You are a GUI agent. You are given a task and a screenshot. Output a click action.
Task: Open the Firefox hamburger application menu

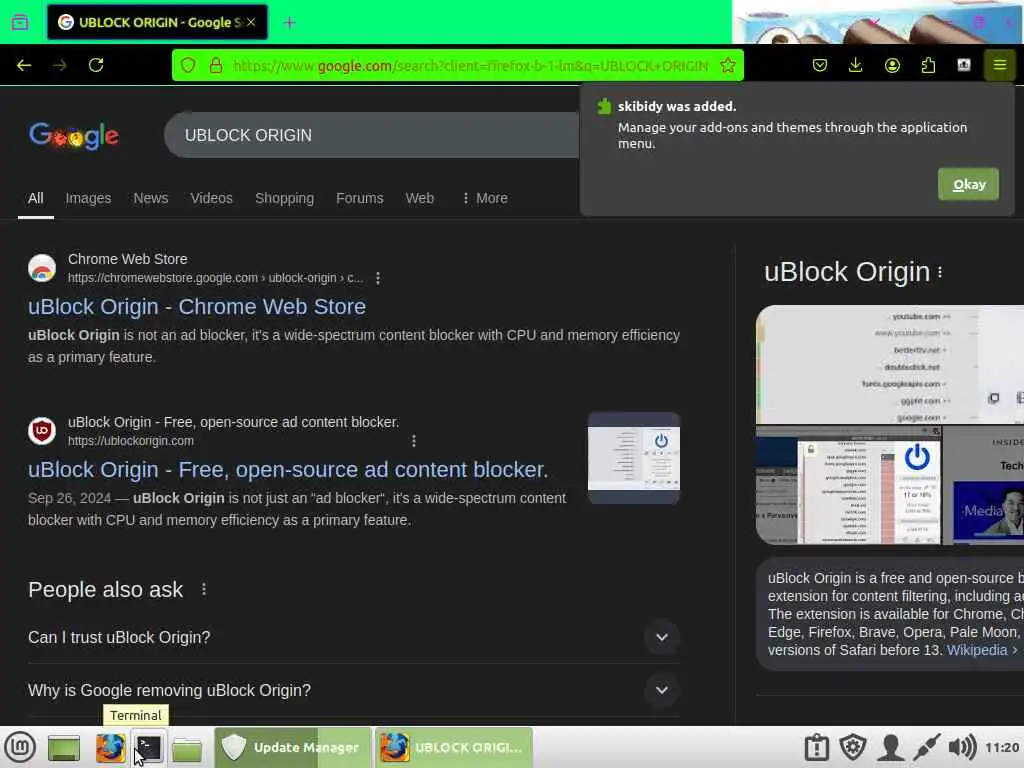(999, 65)
